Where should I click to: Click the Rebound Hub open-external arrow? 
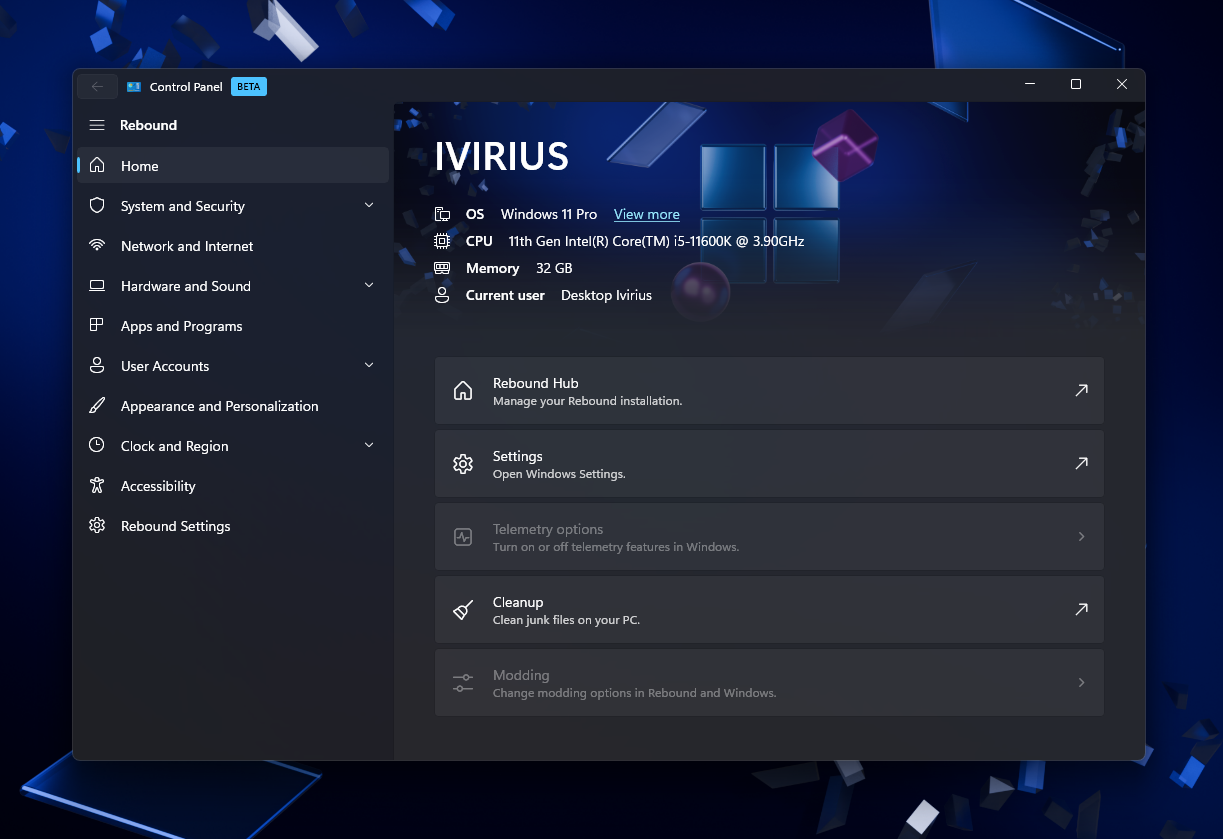1081,391
